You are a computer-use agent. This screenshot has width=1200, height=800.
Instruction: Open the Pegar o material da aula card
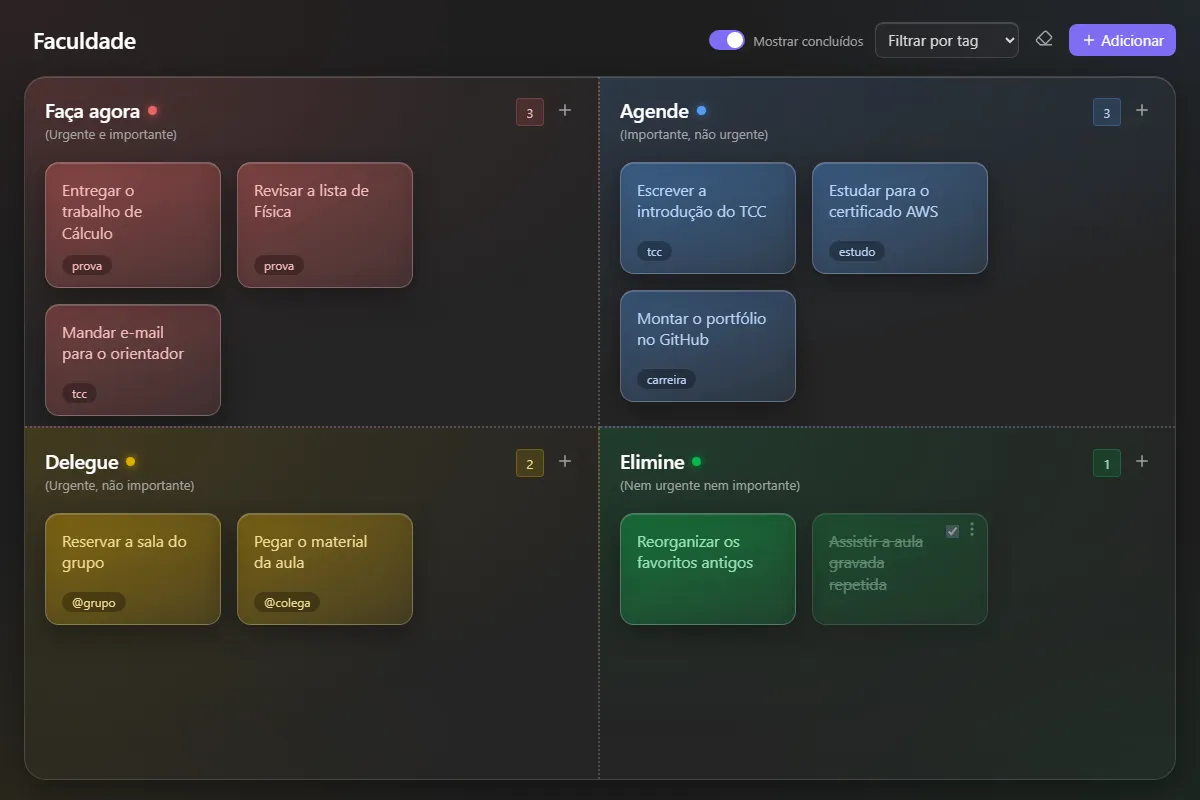point(325,569)
